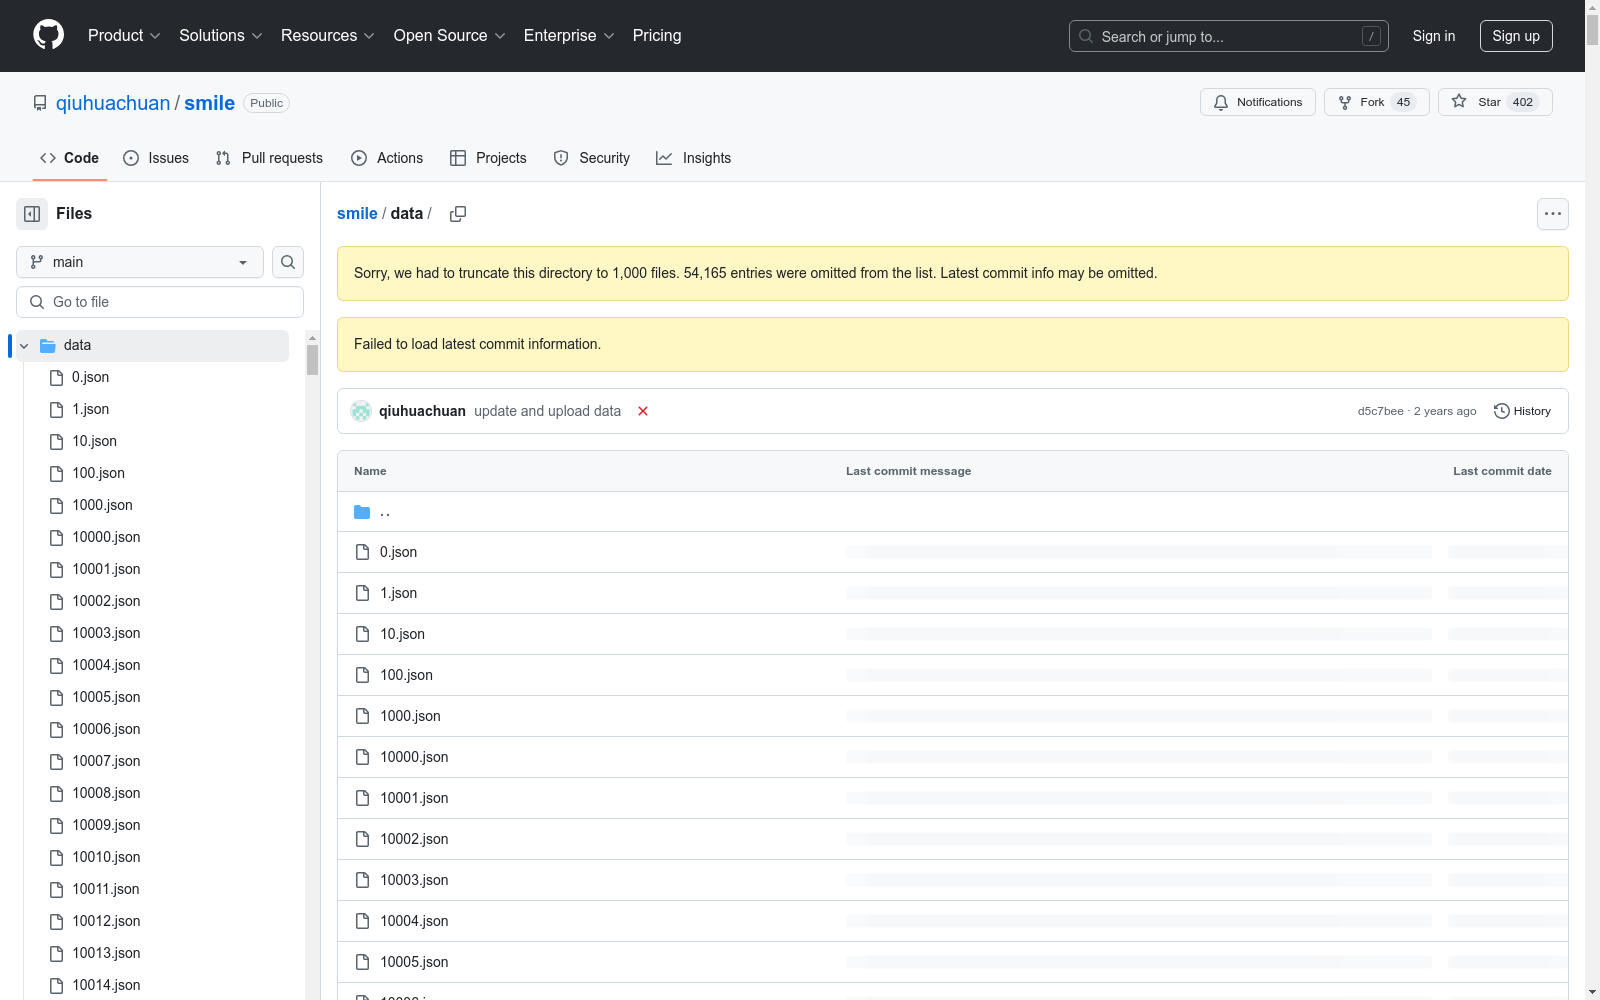Open the three-dot more options menu
The width and height of the screenshot is (1600, 1000).
[x=1553, y=214]
